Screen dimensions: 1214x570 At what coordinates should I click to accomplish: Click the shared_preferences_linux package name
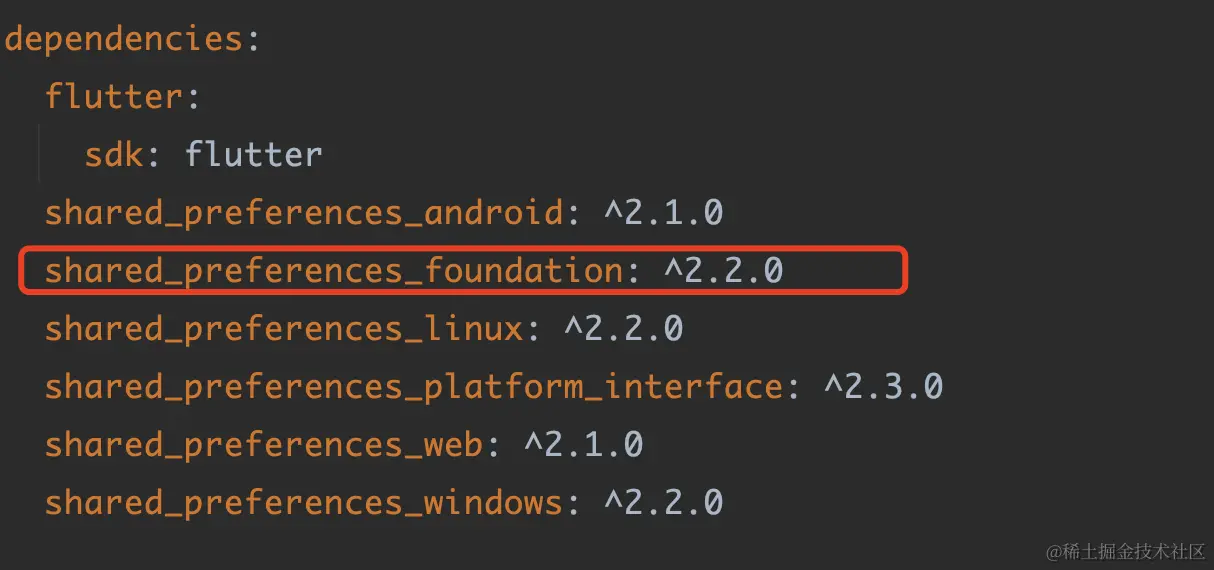tap(284, 330)
